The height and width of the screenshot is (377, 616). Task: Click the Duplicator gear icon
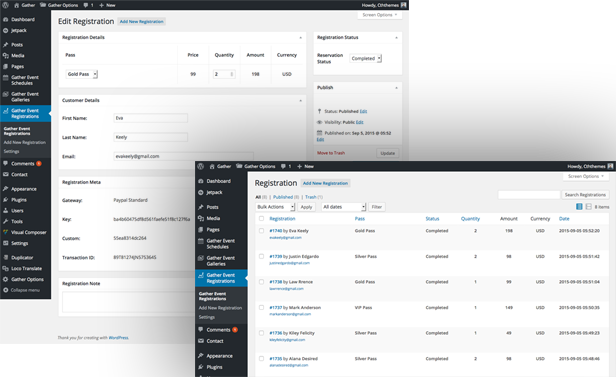point(6,258)
